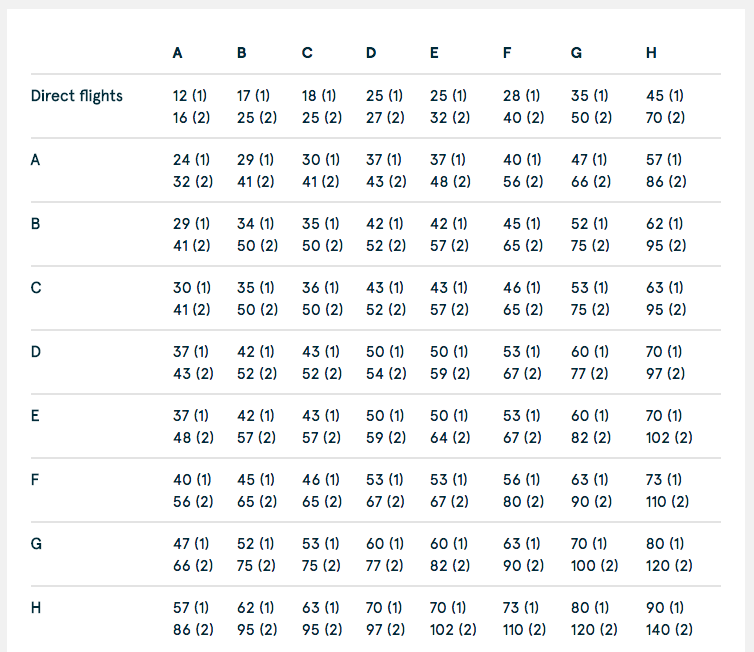Select column header F
754x652 pixels.
[x=507, y=53]
